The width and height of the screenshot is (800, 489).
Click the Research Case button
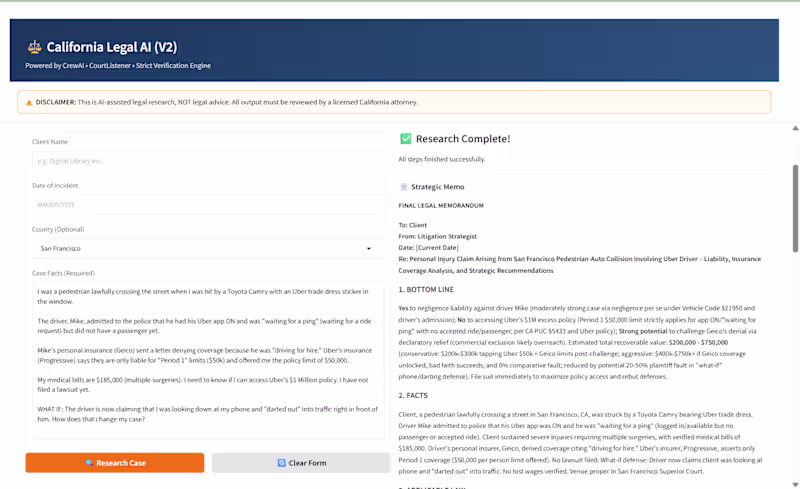point(115,463)
